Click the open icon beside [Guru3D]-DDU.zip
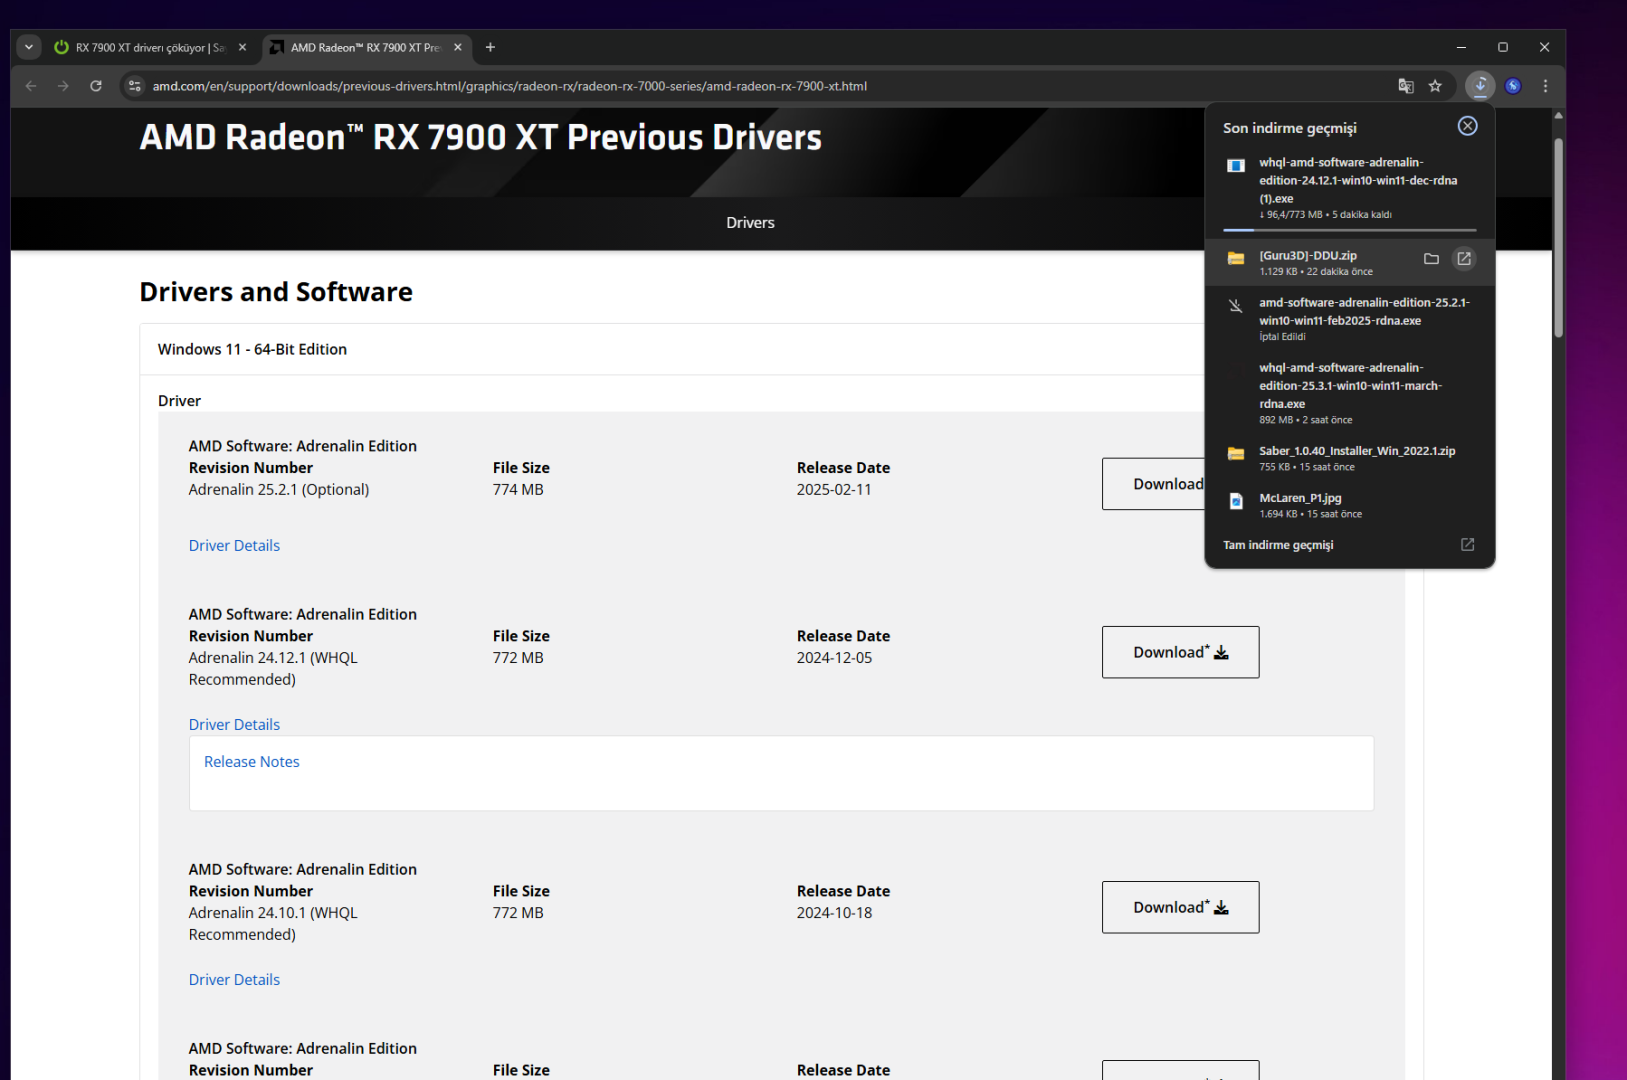The width and height of the screenshot is (1627, 1080). 1464,259
